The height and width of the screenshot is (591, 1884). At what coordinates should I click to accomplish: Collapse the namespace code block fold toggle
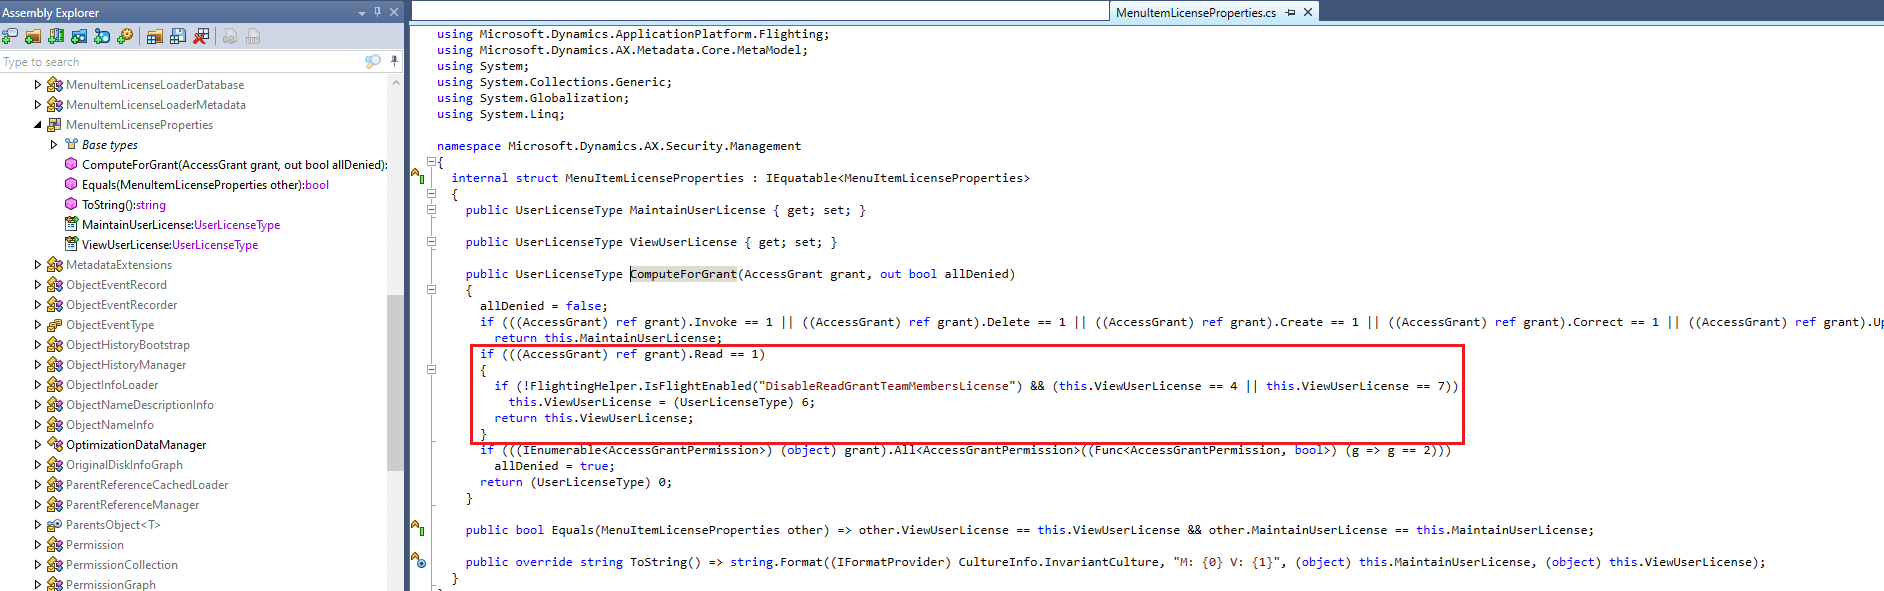pos(432,161)
